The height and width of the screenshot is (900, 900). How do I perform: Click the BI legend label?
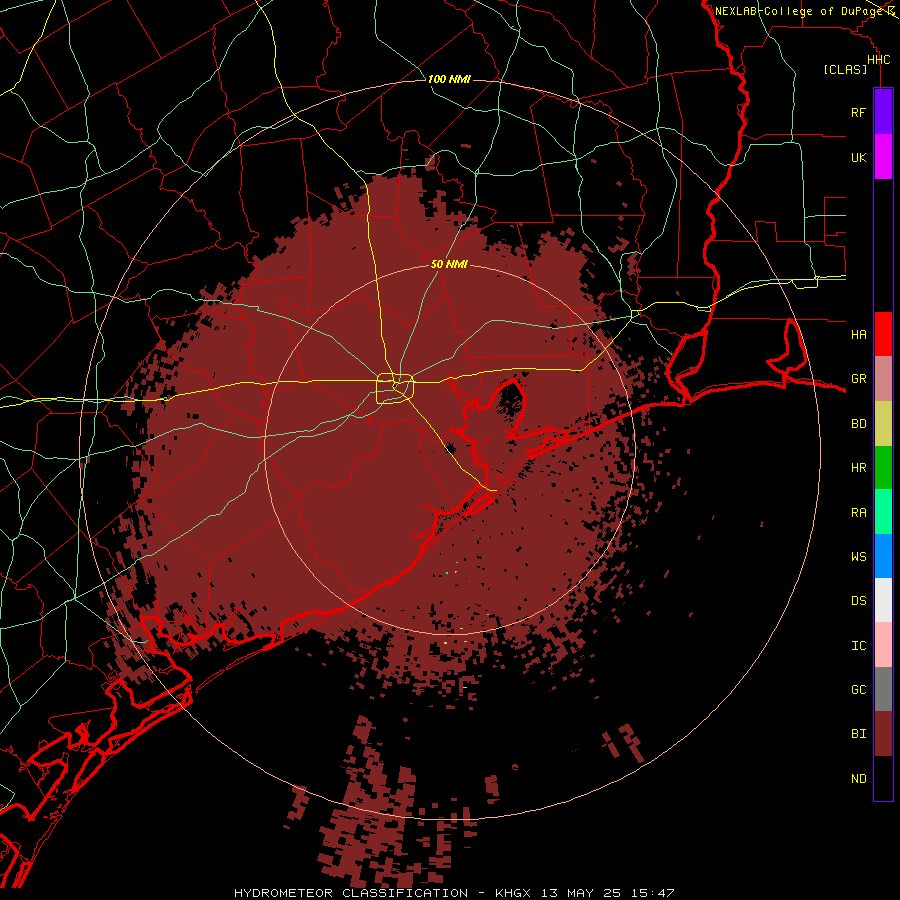click(x=858, y=734)
